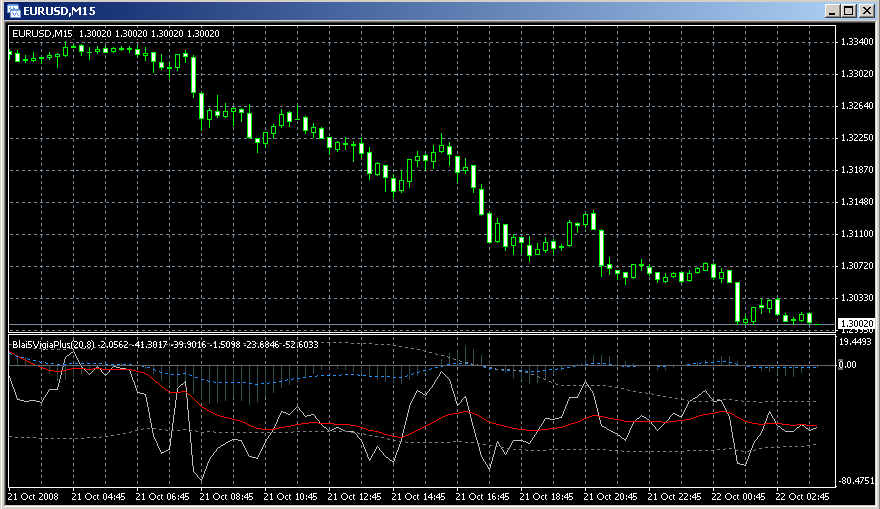Click the chart window icon in title bar

point(15,10)
